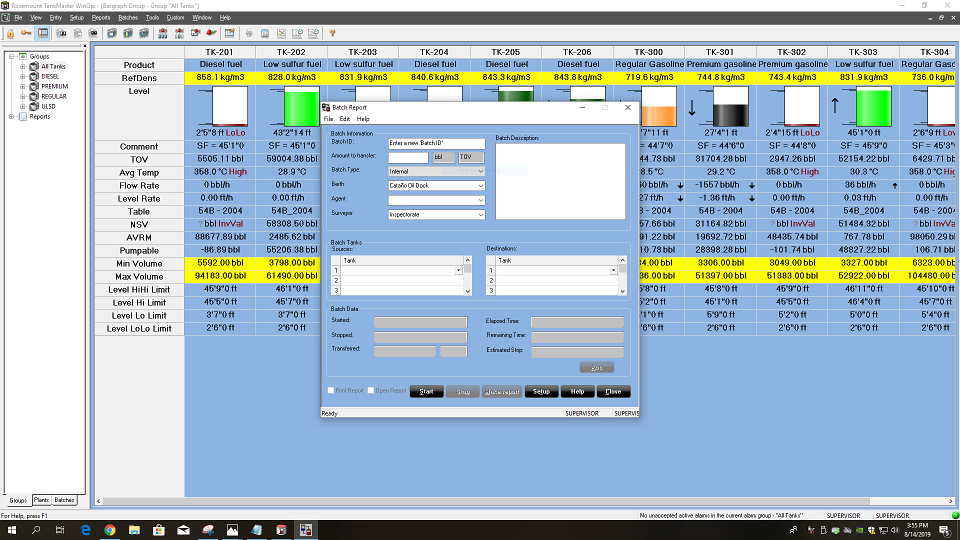Viewport: 960px width, 540px height.
Task: Click the ULSD tank group icon
Action: point(34,106)
